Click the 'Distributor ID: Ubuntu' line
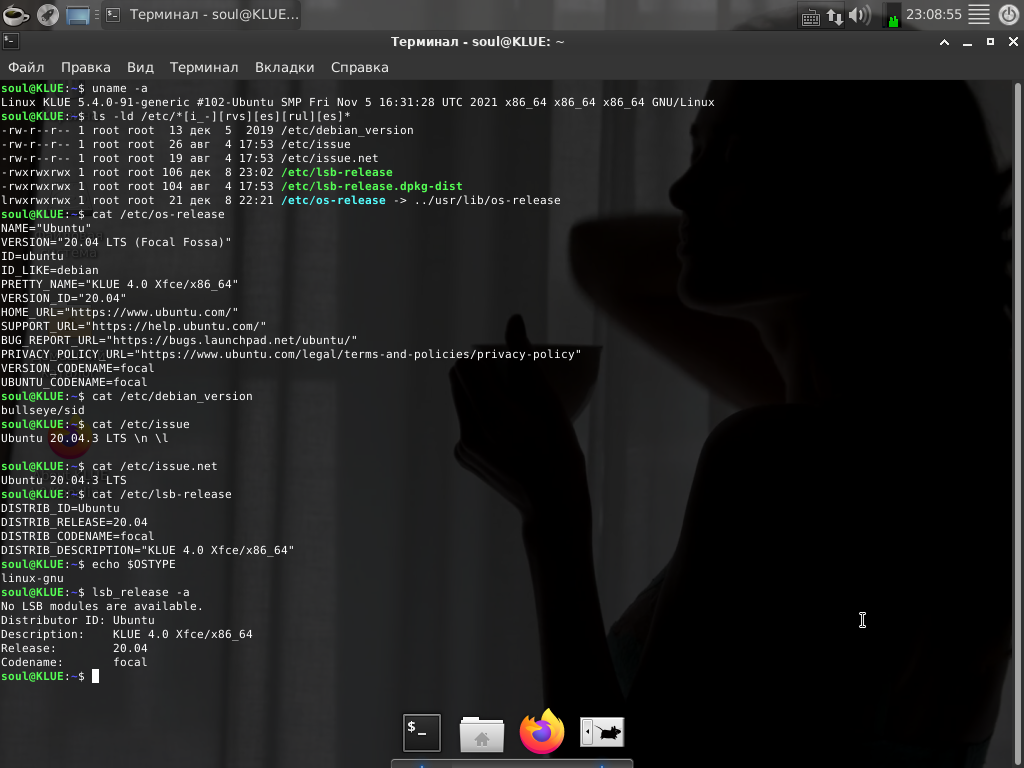Screen dimensions: 1024x768 click(x=78, y=620)
